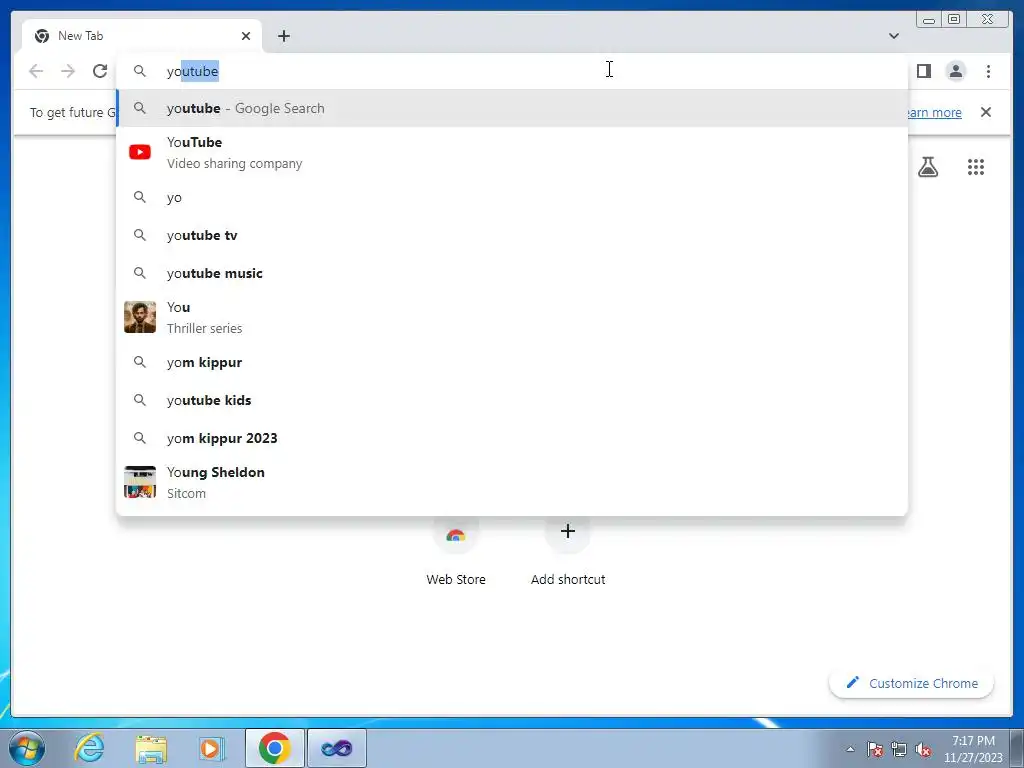Open Windows Media Player in taskbar
Screen dimensions: 1024x768
tap(211, 748)
